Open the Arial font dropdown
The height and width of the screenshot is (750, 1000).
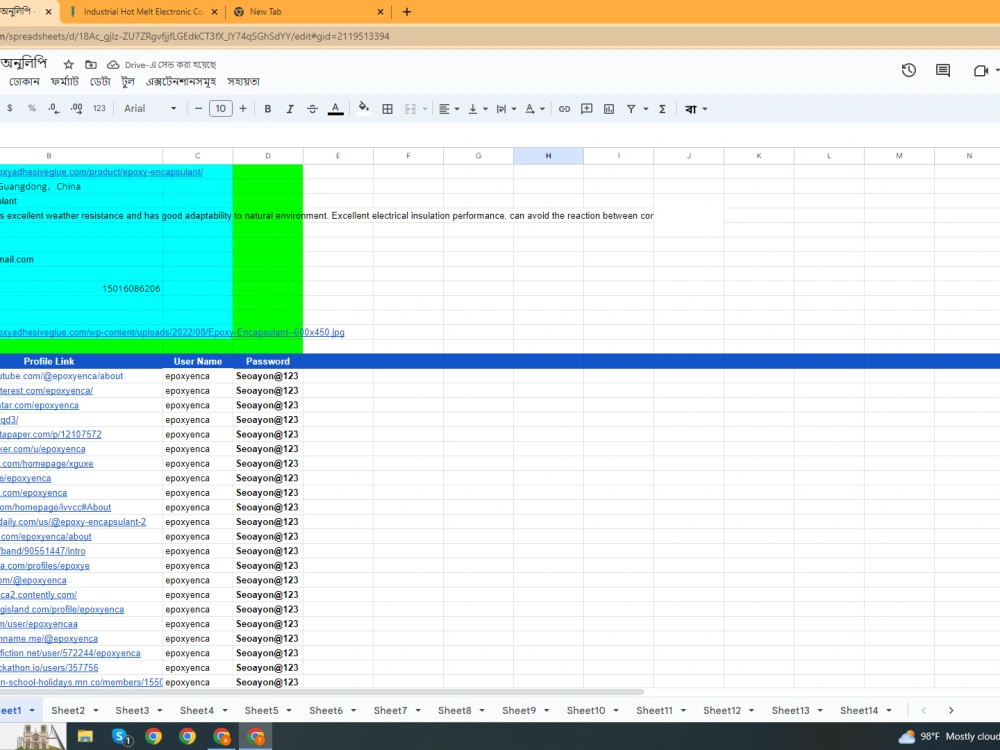click(x=151, y=108)
